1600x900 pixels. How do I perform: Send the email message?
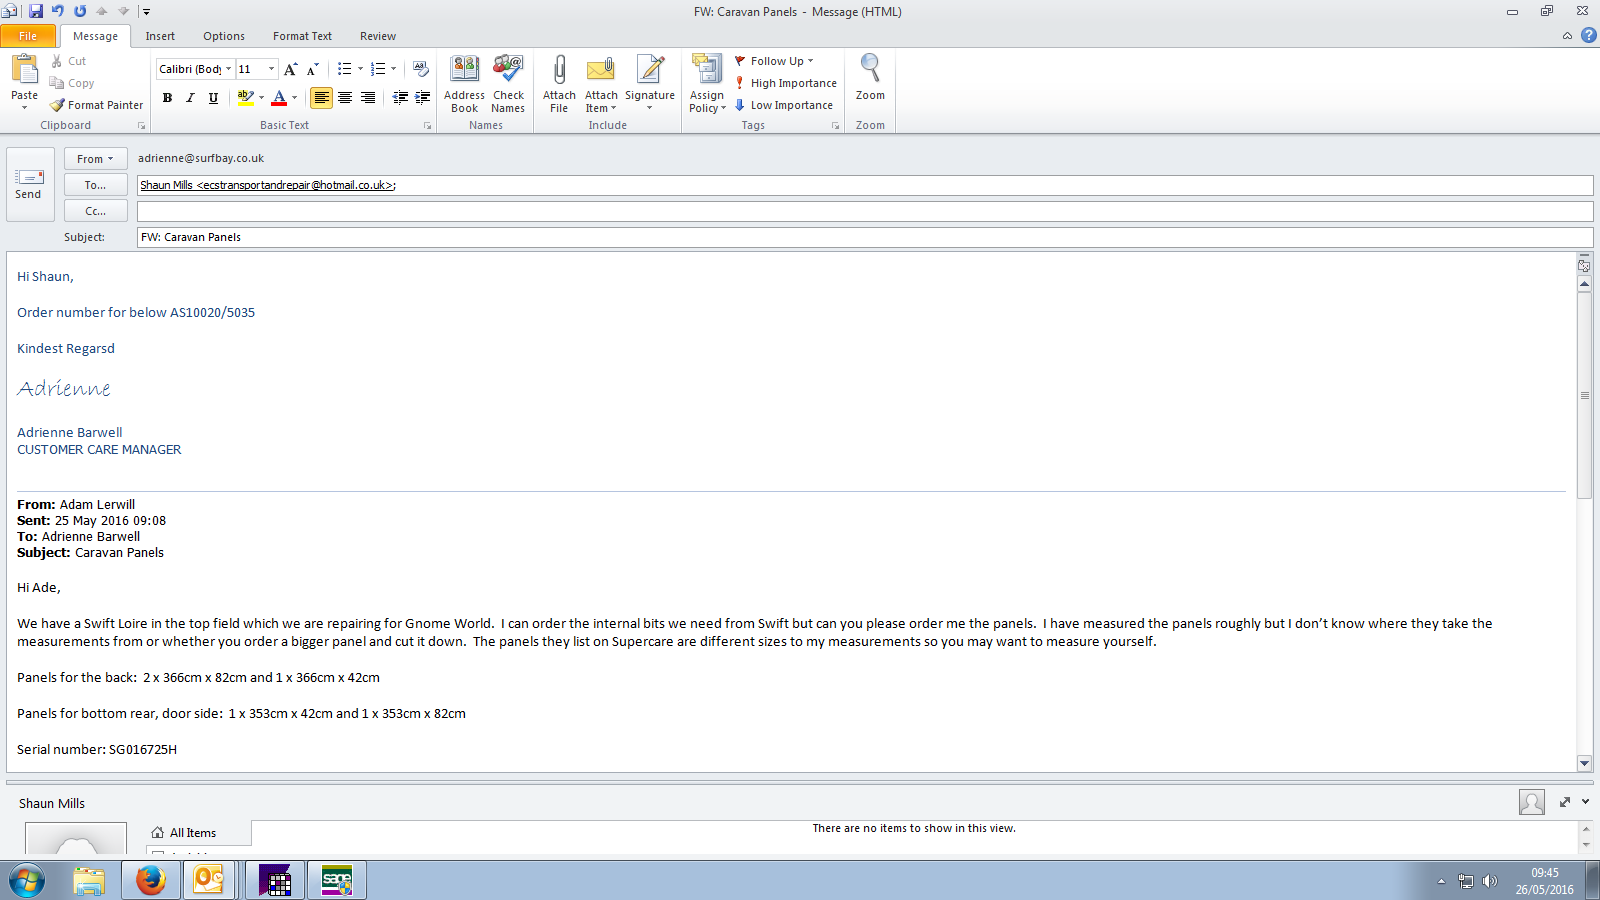tap(28, 185)
